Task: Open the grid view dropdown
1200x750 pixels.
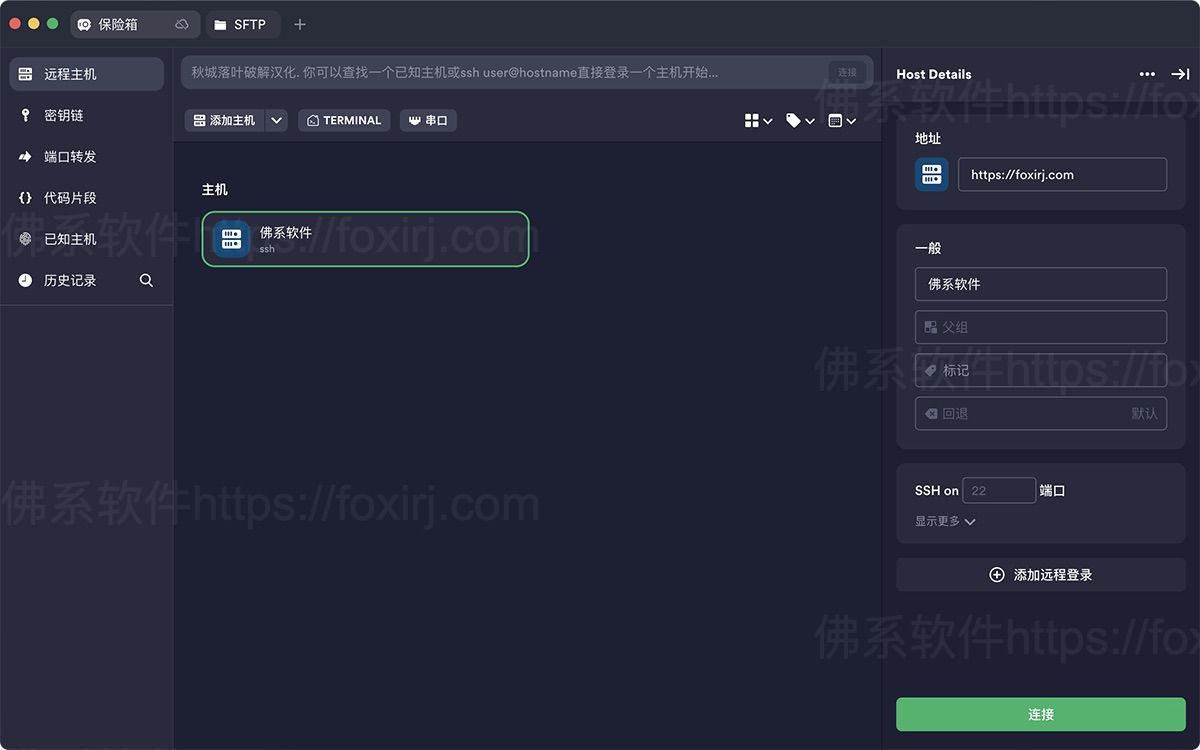Action: [757, 120]
